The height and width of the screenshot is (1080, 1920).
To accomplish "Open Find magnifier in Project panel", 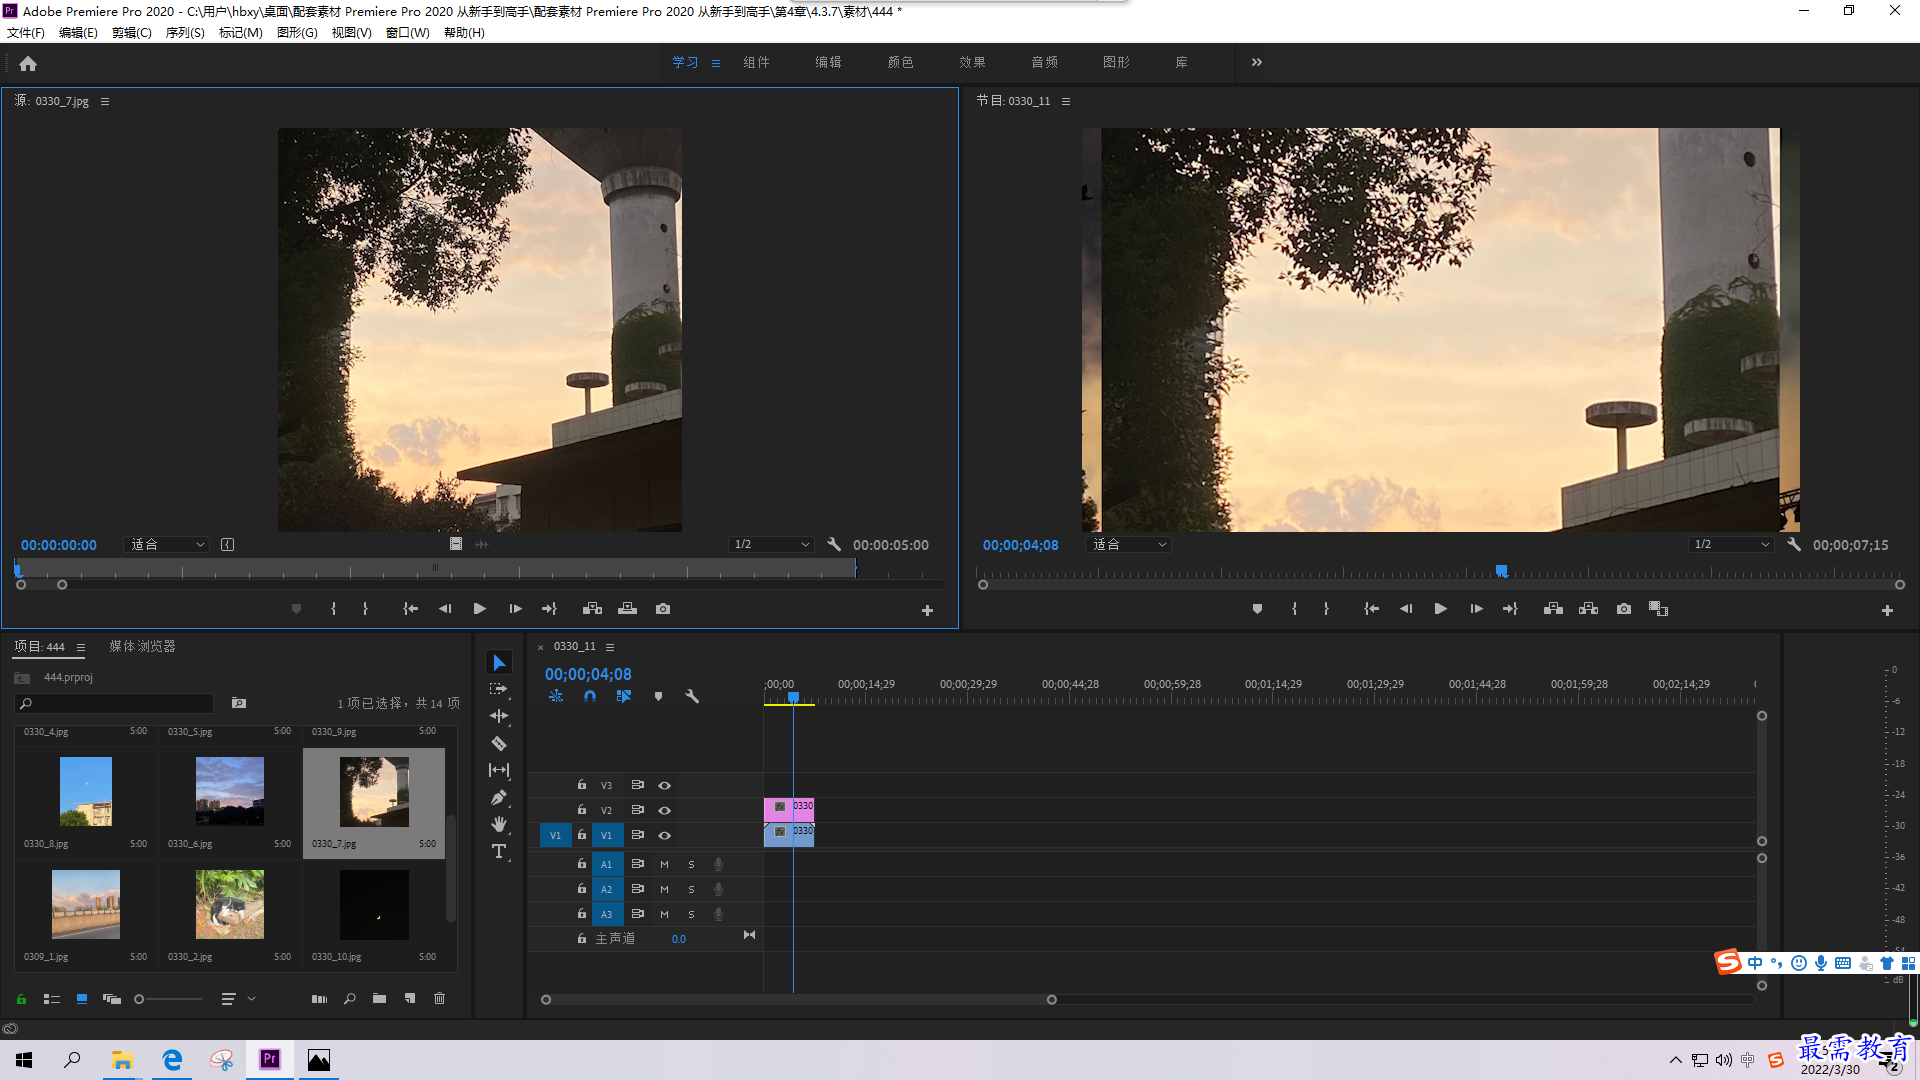I will [x=349, y=998].
